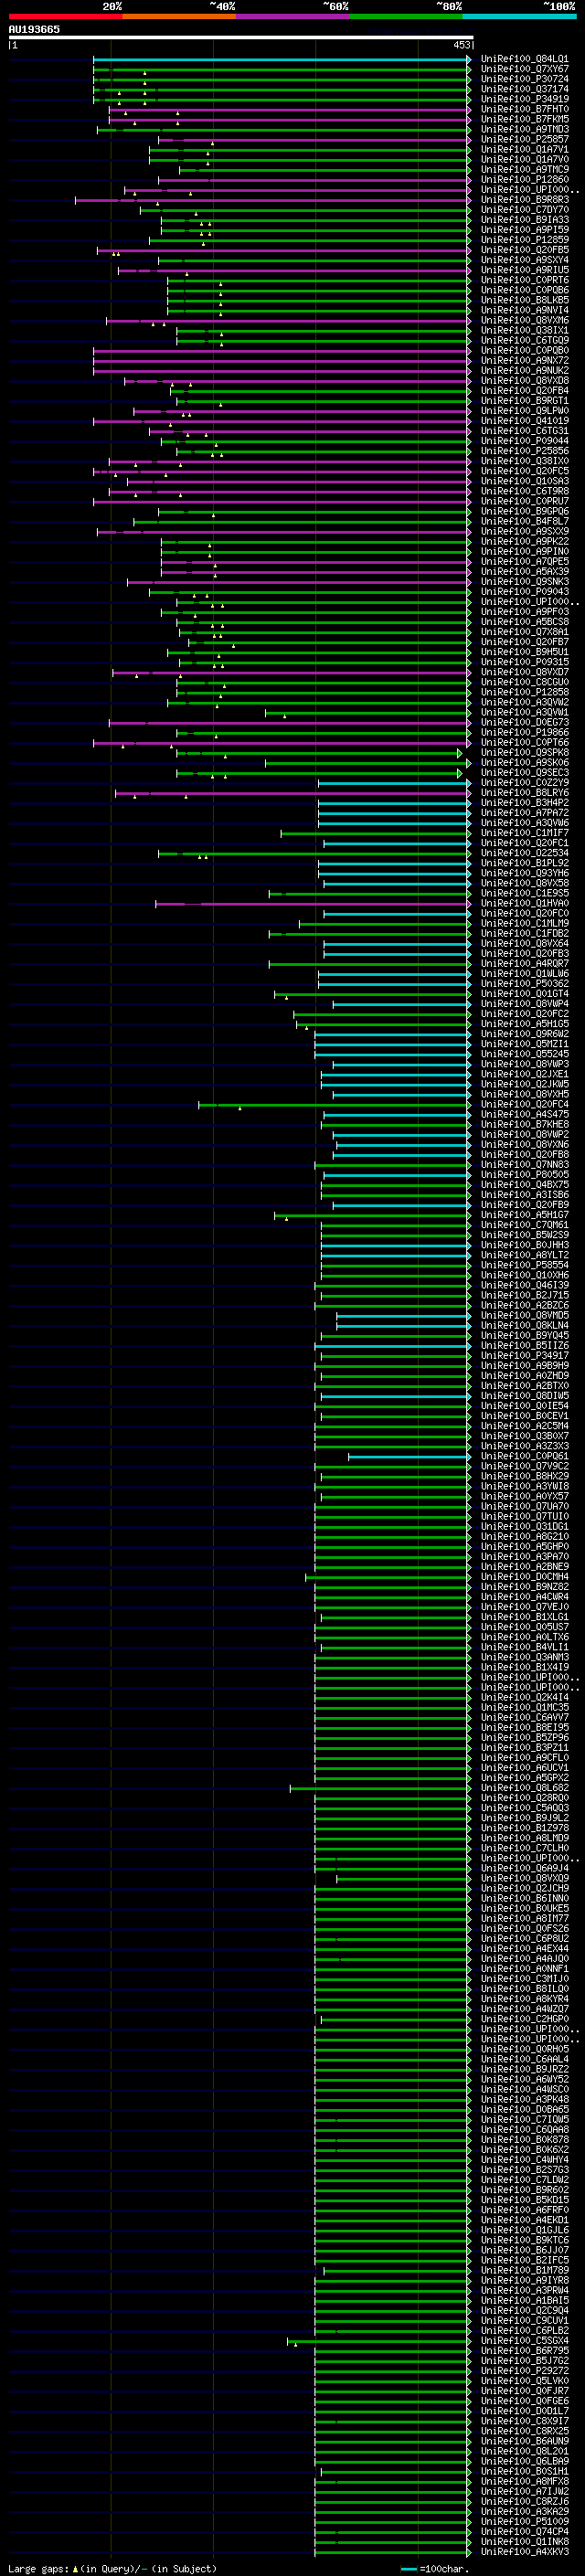Viewport: 585px width, 2576px height.
Task: Select label UniRef100_P25857
Action: 525,139
